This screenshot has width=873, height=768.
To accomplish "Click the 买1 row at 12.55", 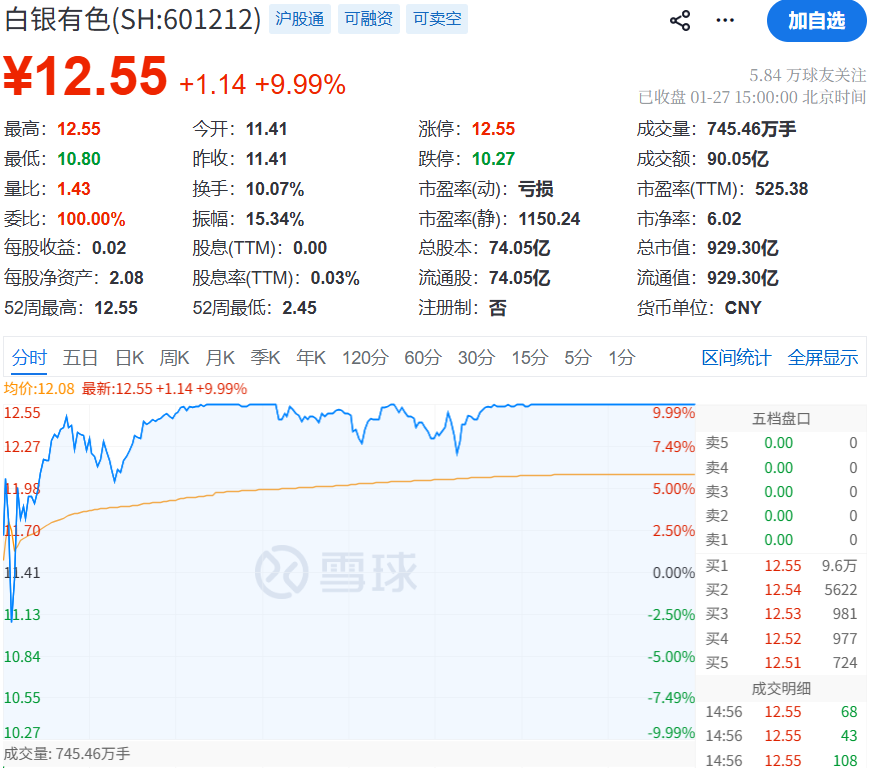I will pos(781,566).
